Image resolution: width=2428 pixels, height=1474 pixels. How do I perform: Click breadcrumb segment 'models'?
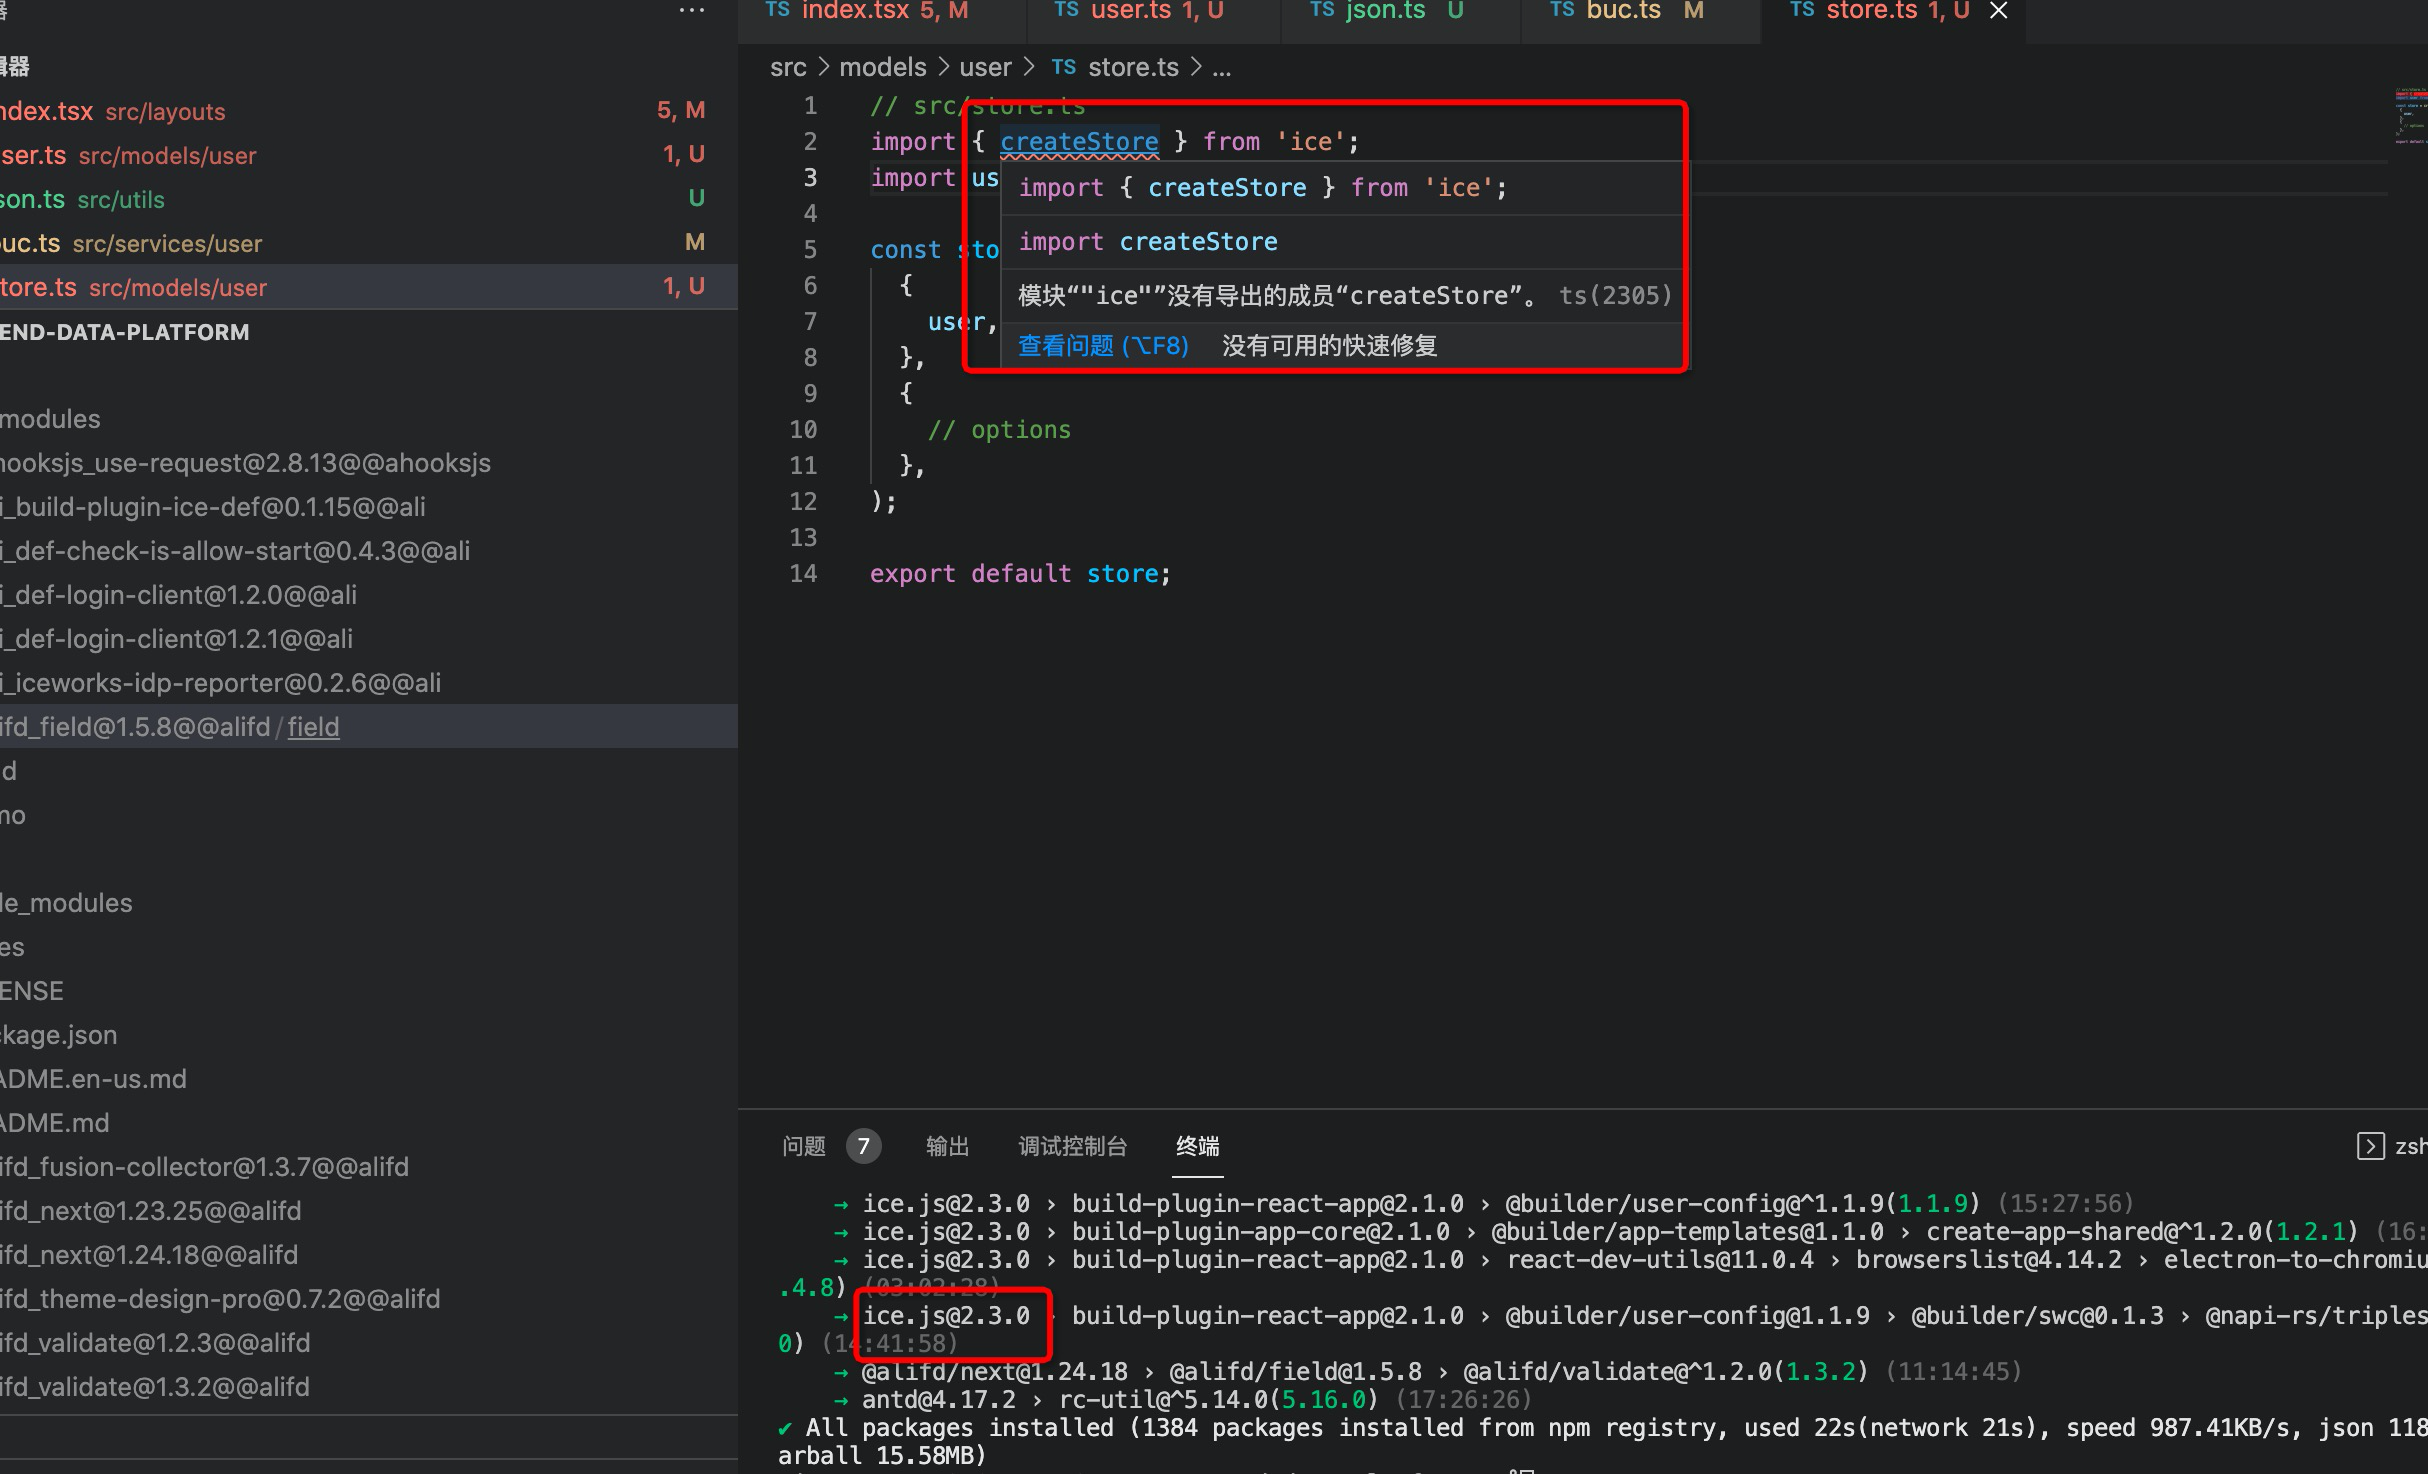pos(882,67)
